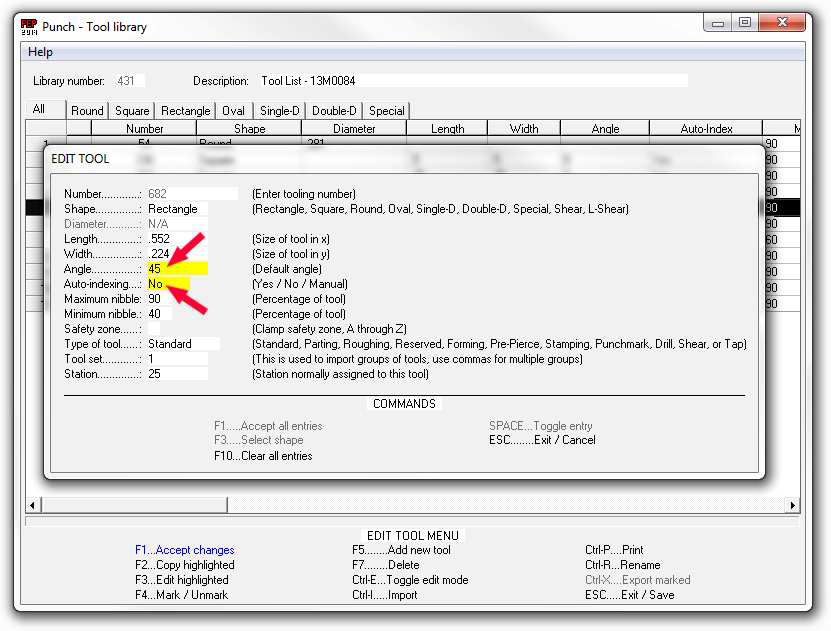This screenshot has width=831, height=631.
Task: Click the Diameter column header
Action: [354, 129]
